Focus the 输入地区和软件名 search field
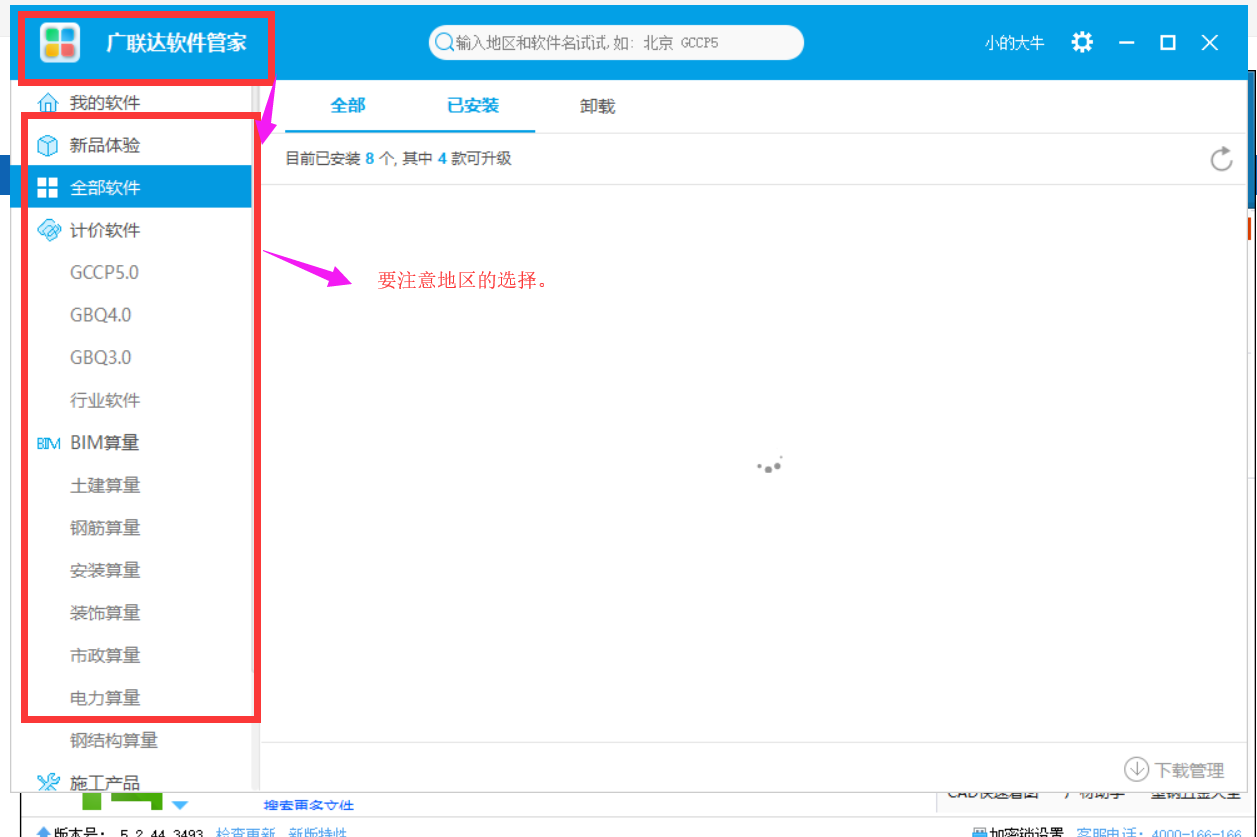1257x837 pixels. tap(616, 43)
